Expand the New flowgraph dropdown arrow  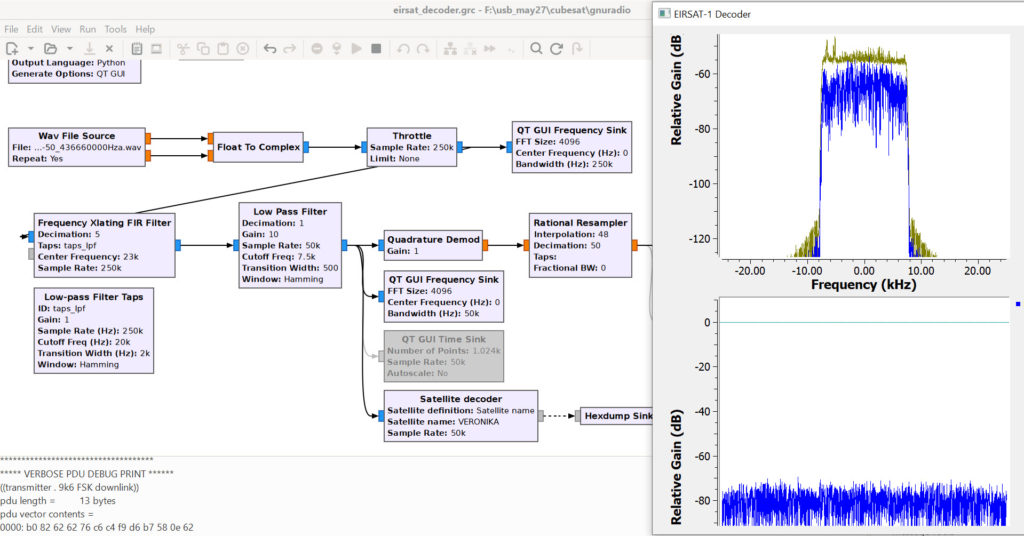tap(30, 48)
